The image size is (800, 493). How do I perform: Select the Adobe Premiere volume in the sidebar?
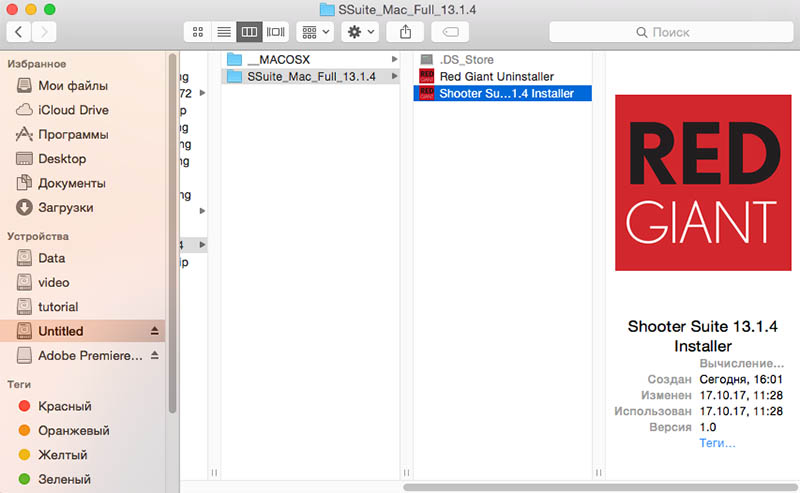click(x=83, y=355)
